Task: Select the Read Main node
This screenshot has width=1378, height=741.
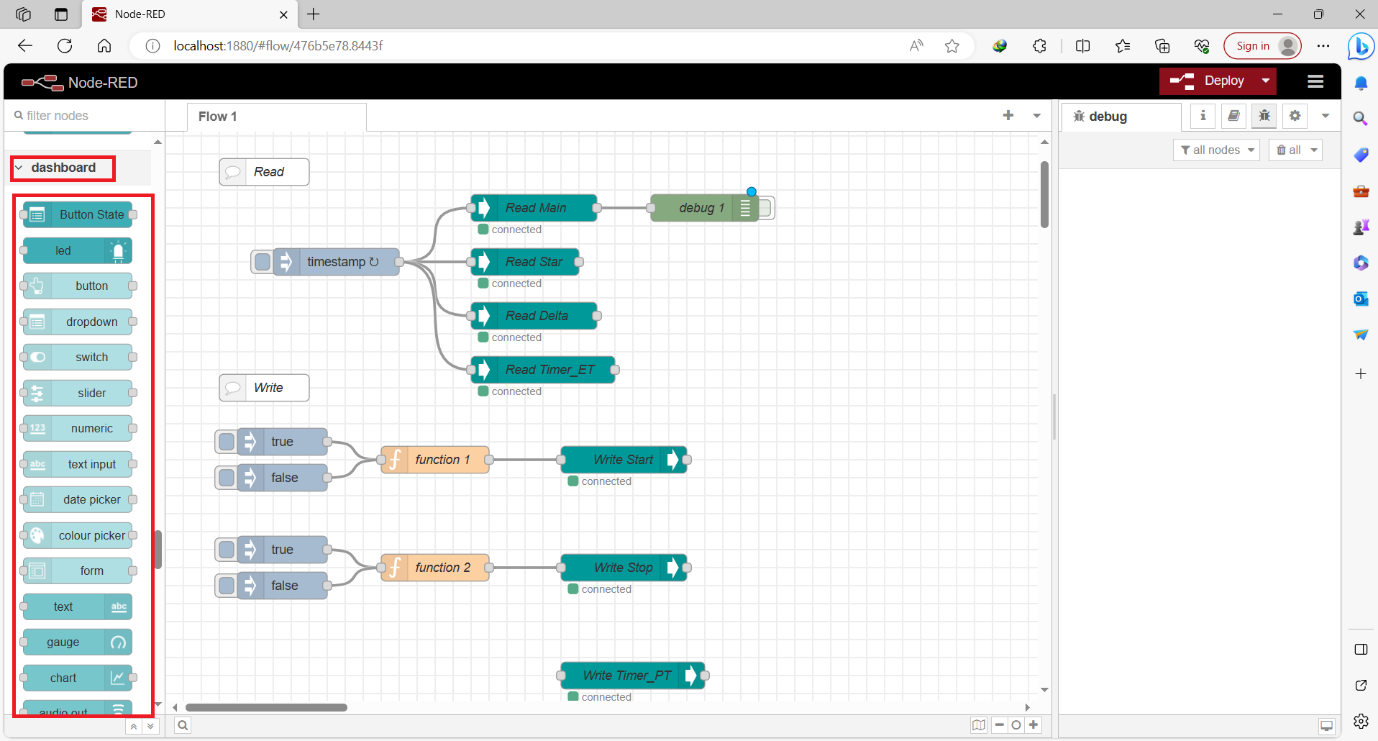Action: 534,208
